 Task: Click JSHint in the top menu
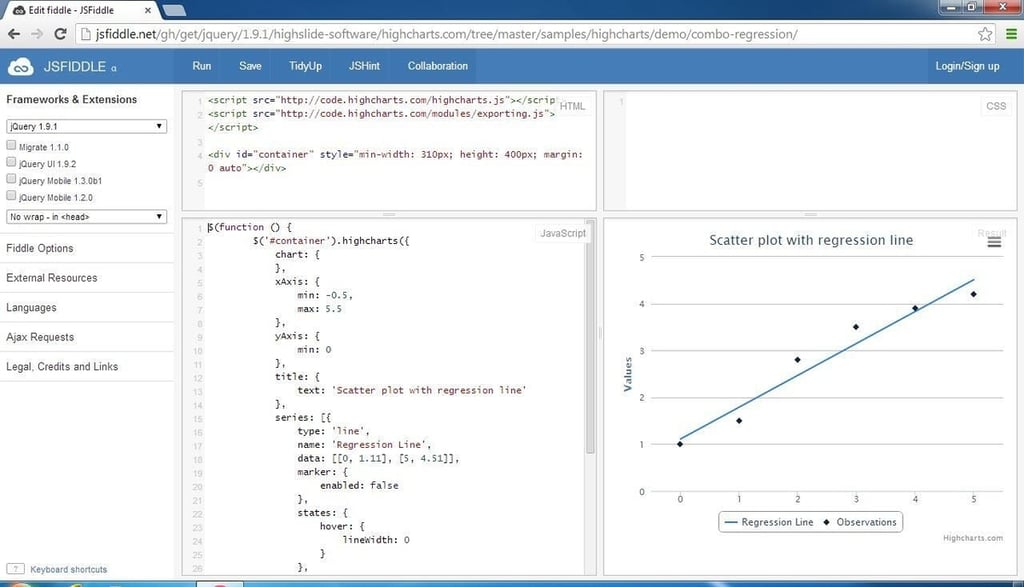364,66
